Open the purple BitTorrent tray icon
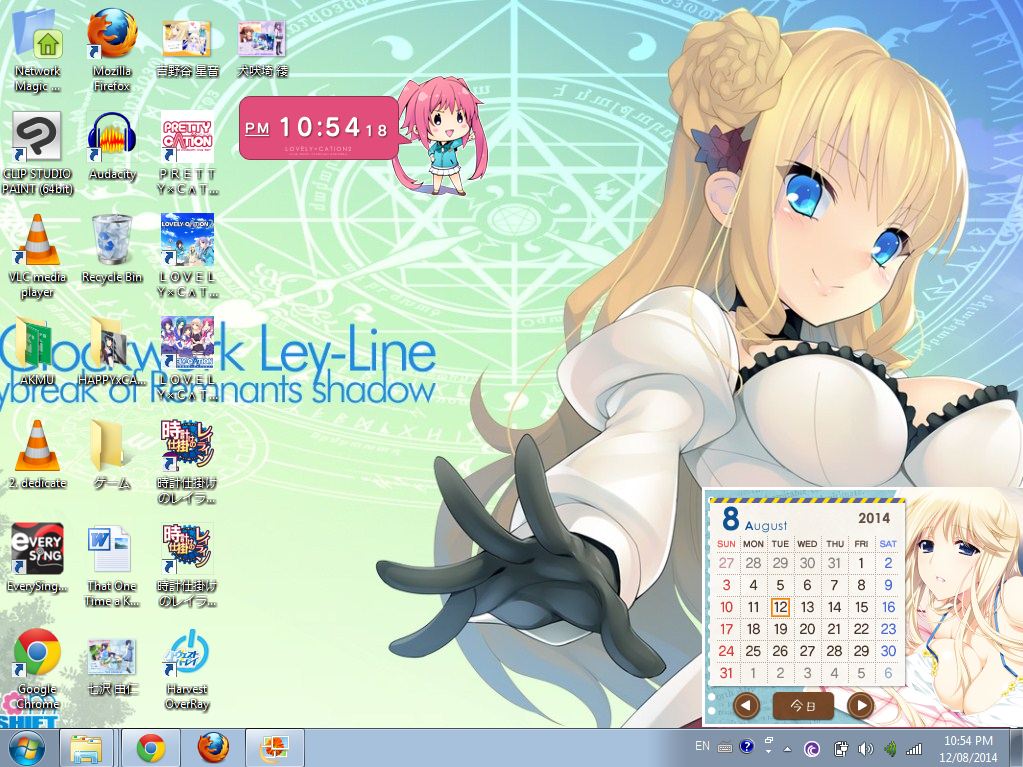 812,749
